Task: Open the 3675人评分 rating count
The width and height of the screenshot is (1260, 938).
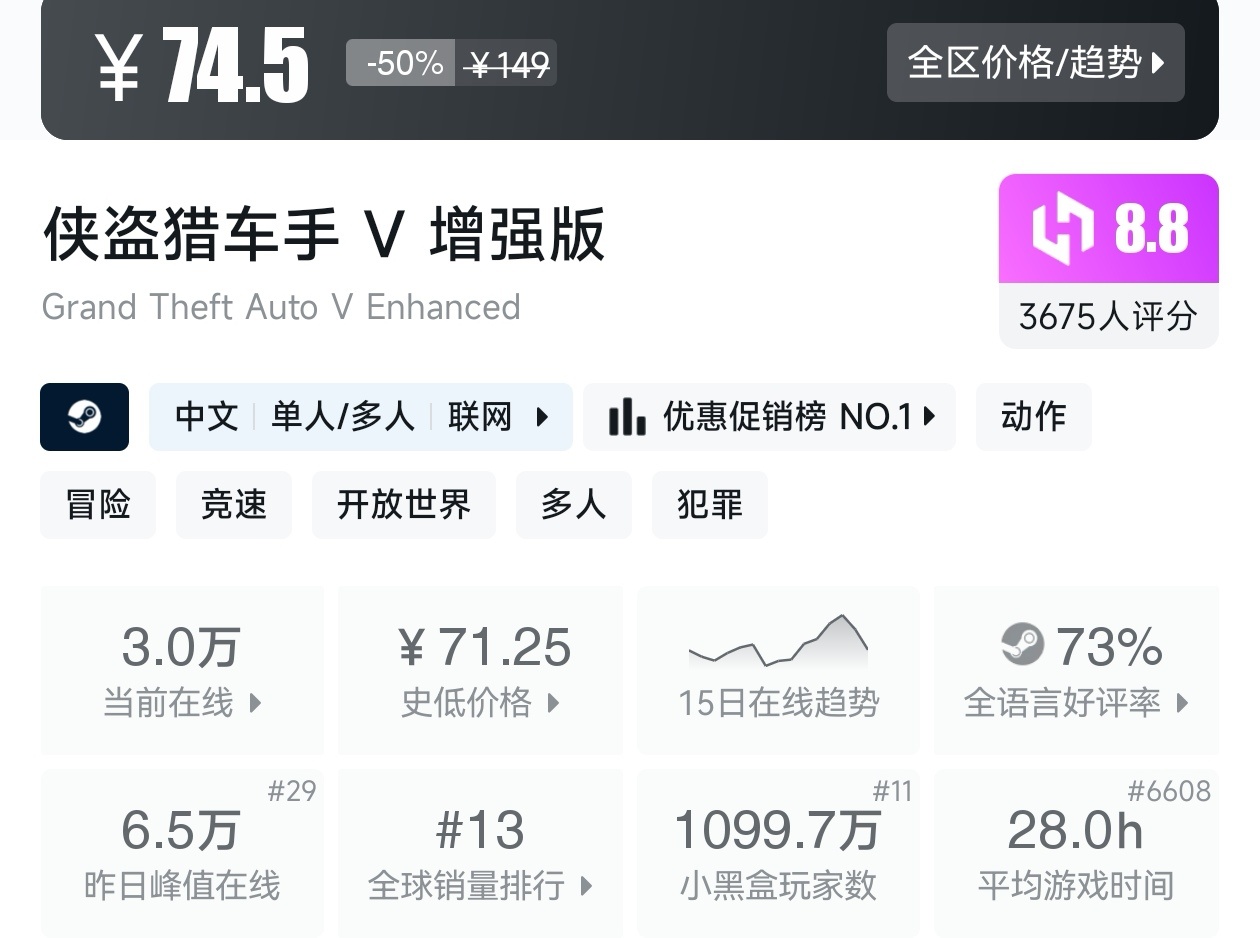Action: [x=1108, y=316]
